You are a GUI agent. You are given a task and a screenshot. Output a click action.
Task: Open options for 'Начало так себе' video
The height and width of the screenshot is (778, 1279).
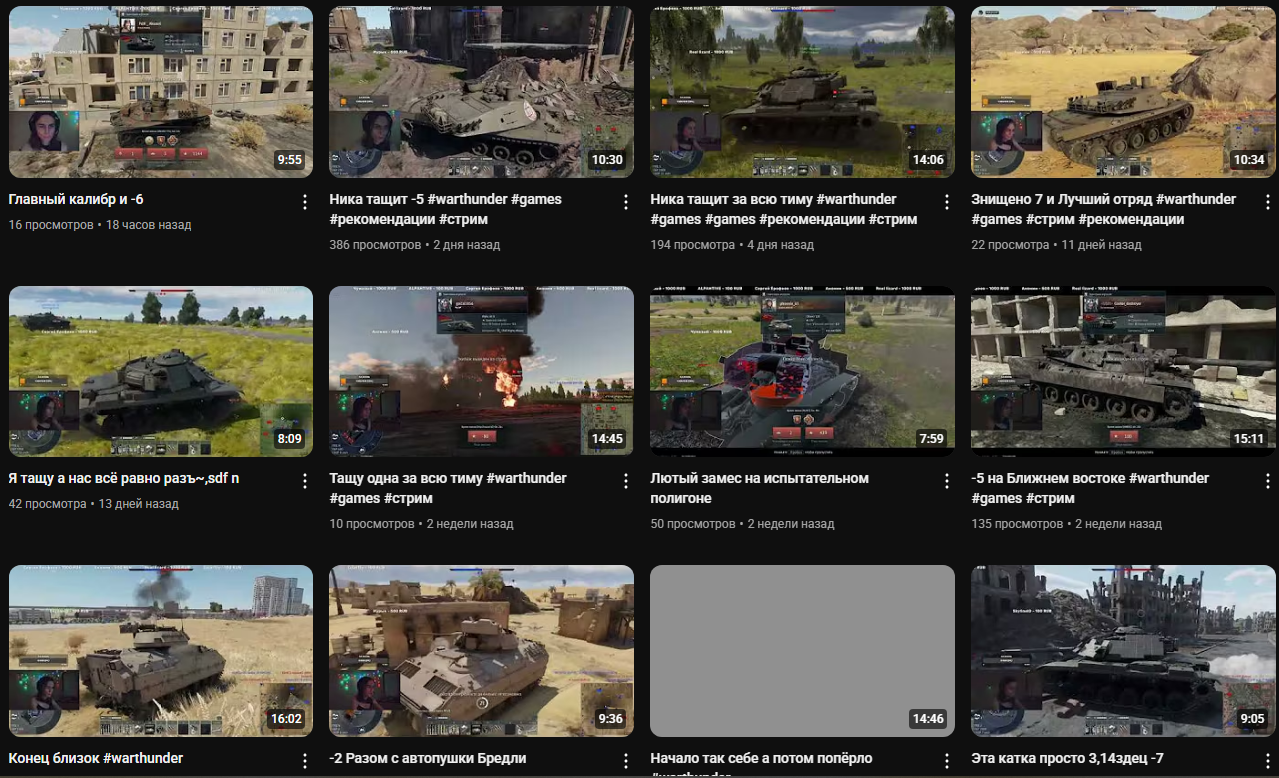click(947, 761)
